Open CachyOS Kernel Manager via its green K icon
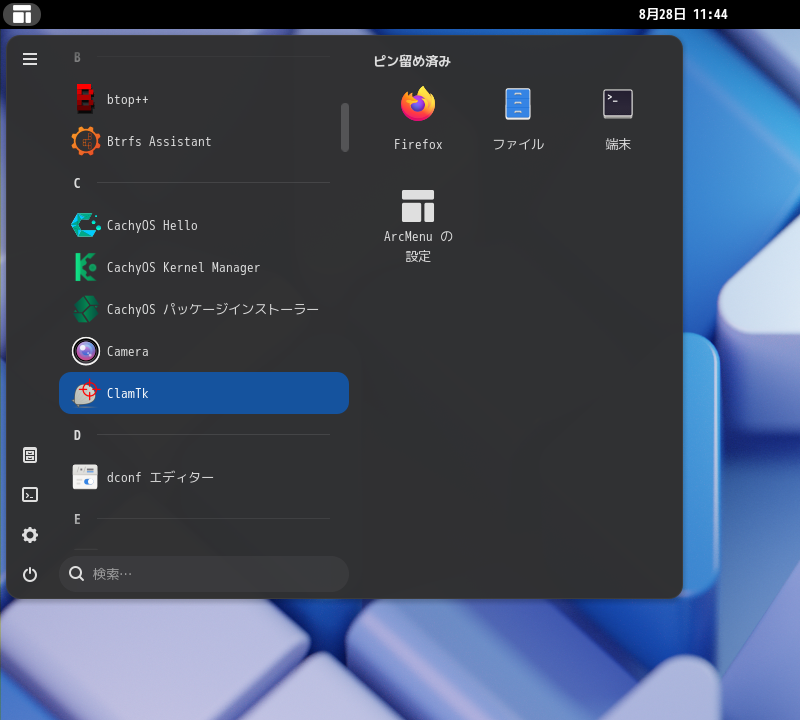 [85, 267]
